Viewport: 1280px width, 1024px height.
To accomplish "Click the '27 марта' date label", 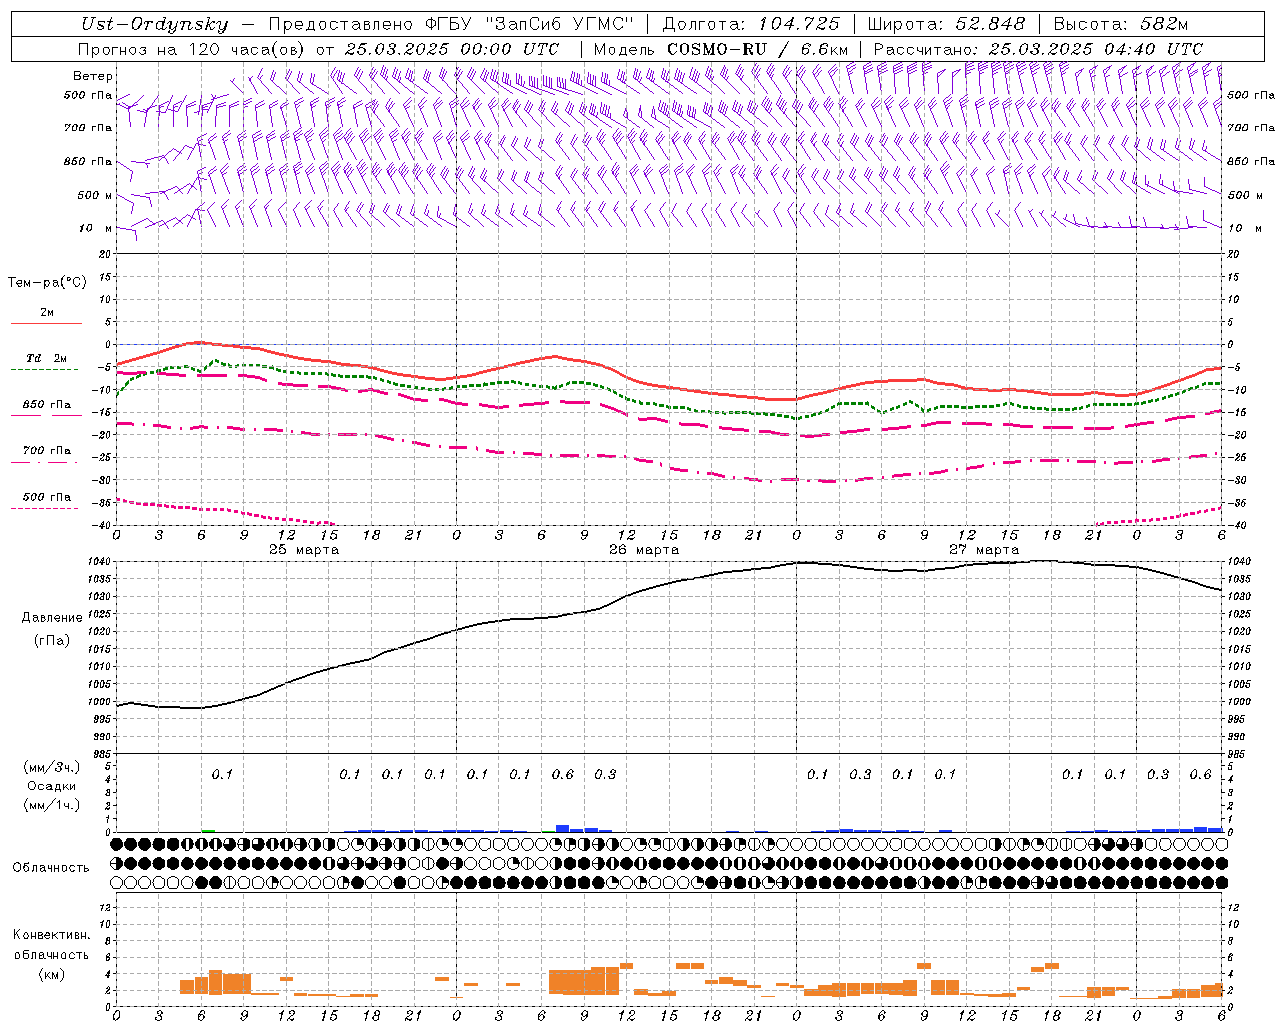I will 984,550.
